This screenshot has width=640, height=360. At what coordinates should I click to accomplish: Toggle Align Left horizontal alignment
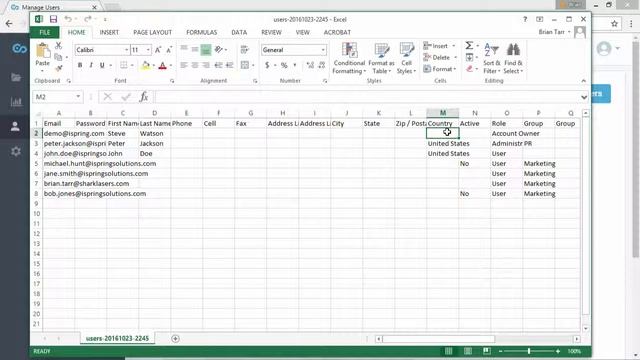pos(184,65)
